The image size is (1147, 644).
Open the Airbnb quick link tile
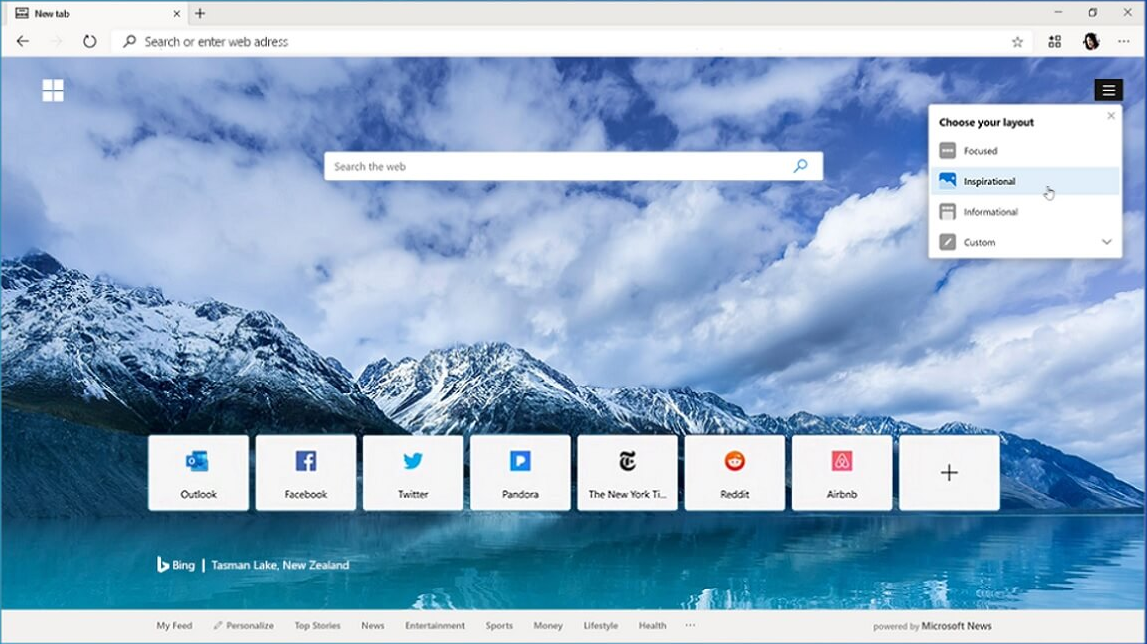point(842,473)
